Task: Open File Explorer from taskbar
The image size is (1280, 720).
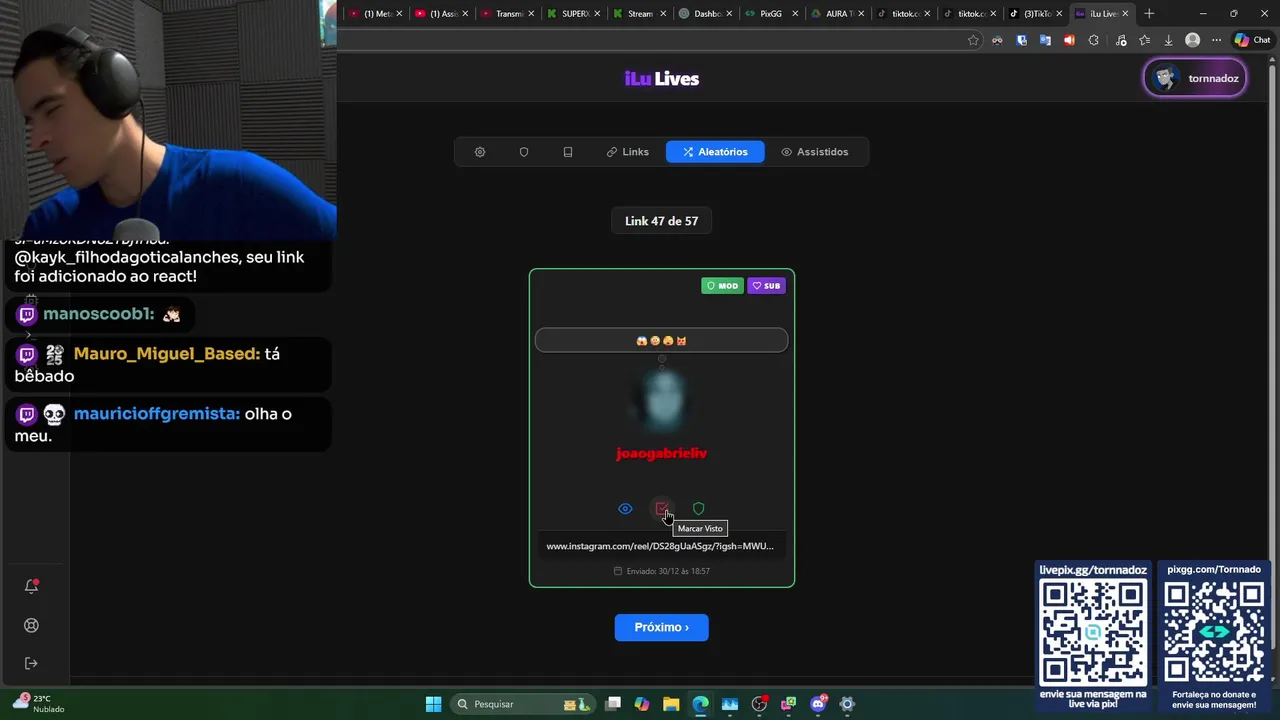Action: 671,704
